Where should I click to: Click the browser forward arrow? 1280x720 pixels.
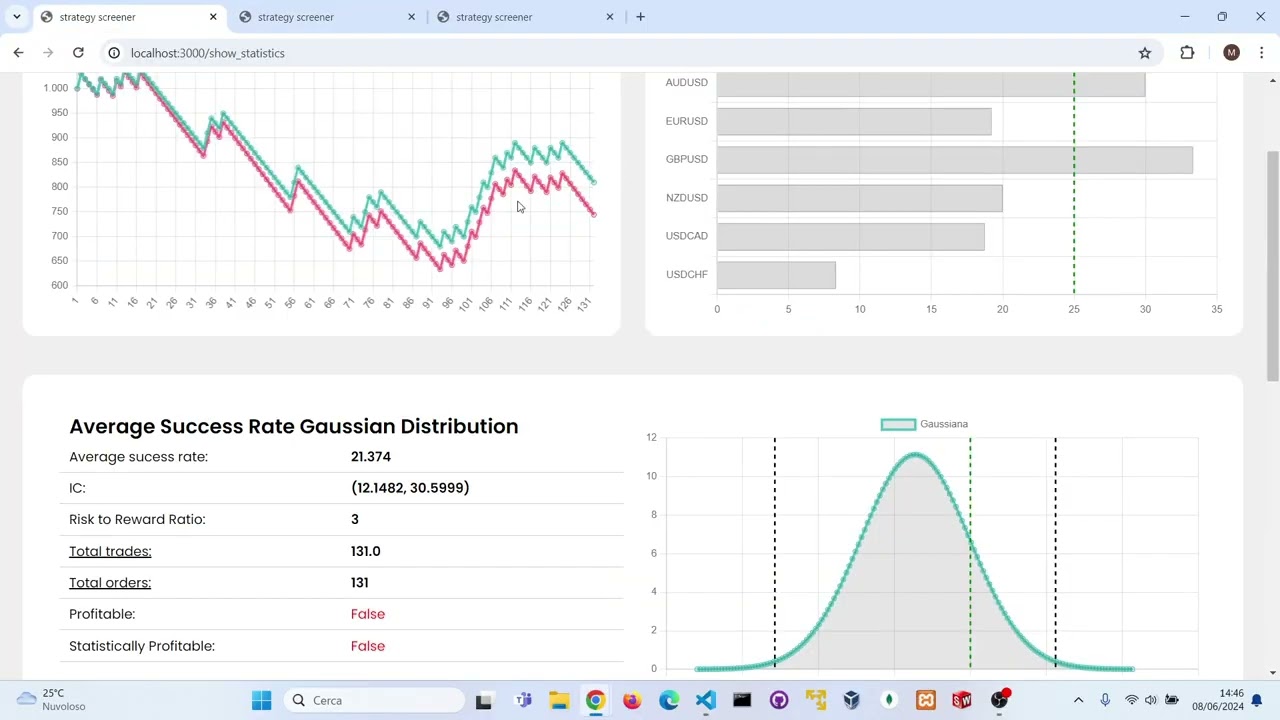48,53
